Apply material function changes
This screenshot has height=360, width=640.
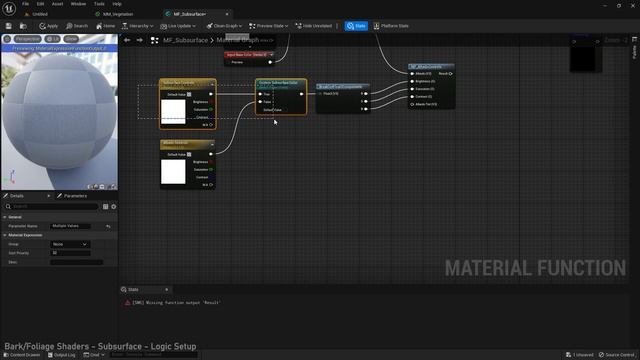point(49,26)
